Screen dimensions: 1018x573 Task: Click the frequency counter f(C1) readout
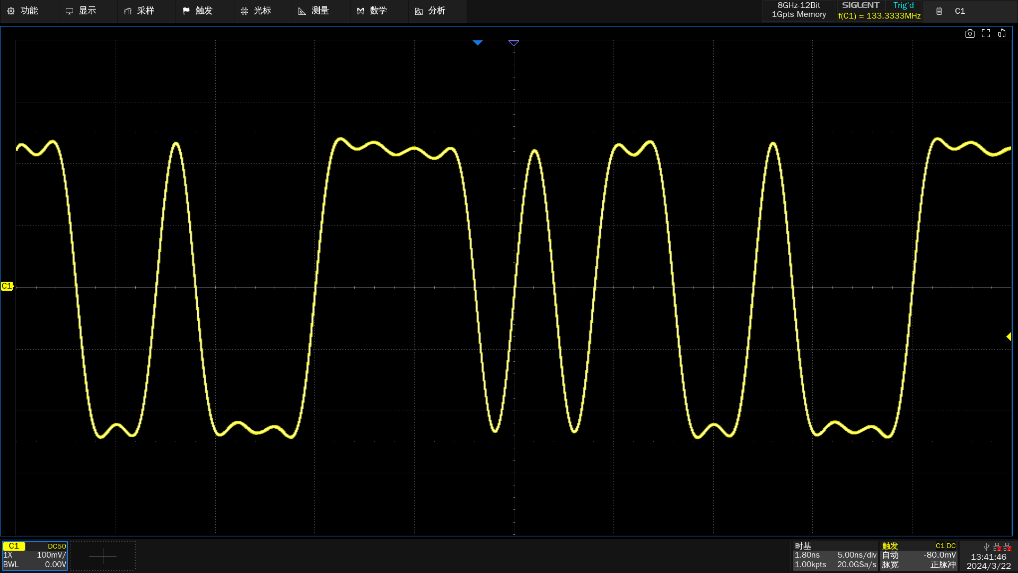pos(879,16)
